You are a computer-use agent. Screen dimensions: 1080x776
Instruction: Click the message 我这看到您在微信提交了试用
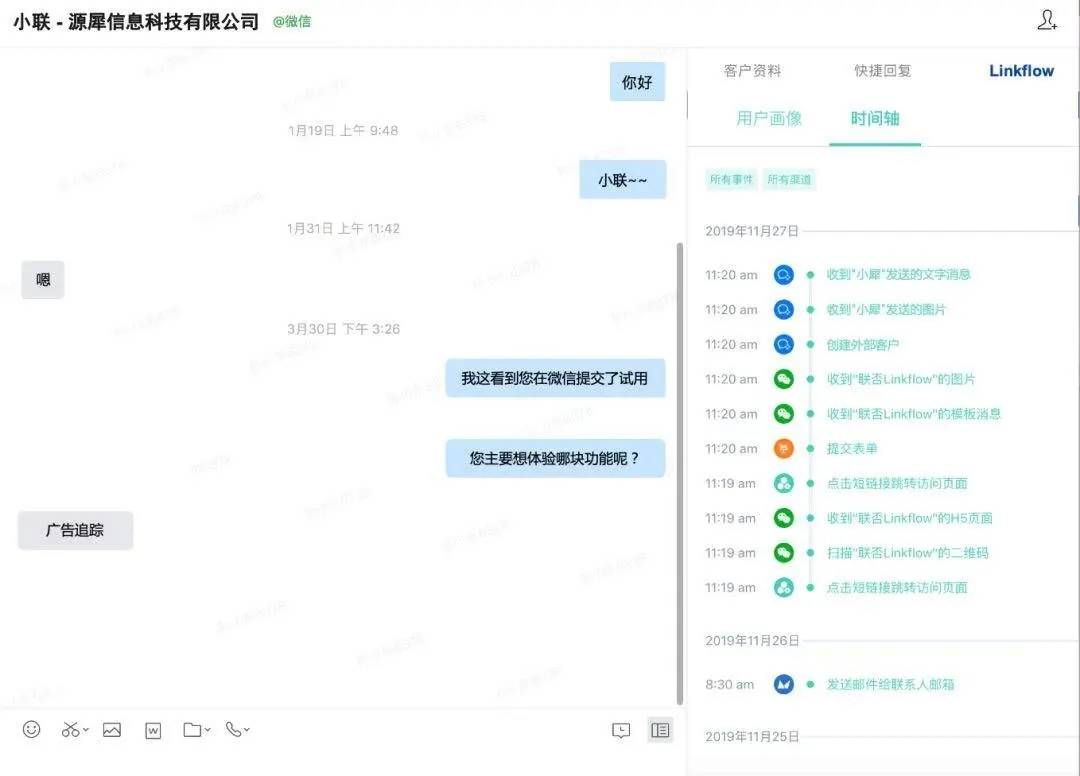[x=555, y=378]
